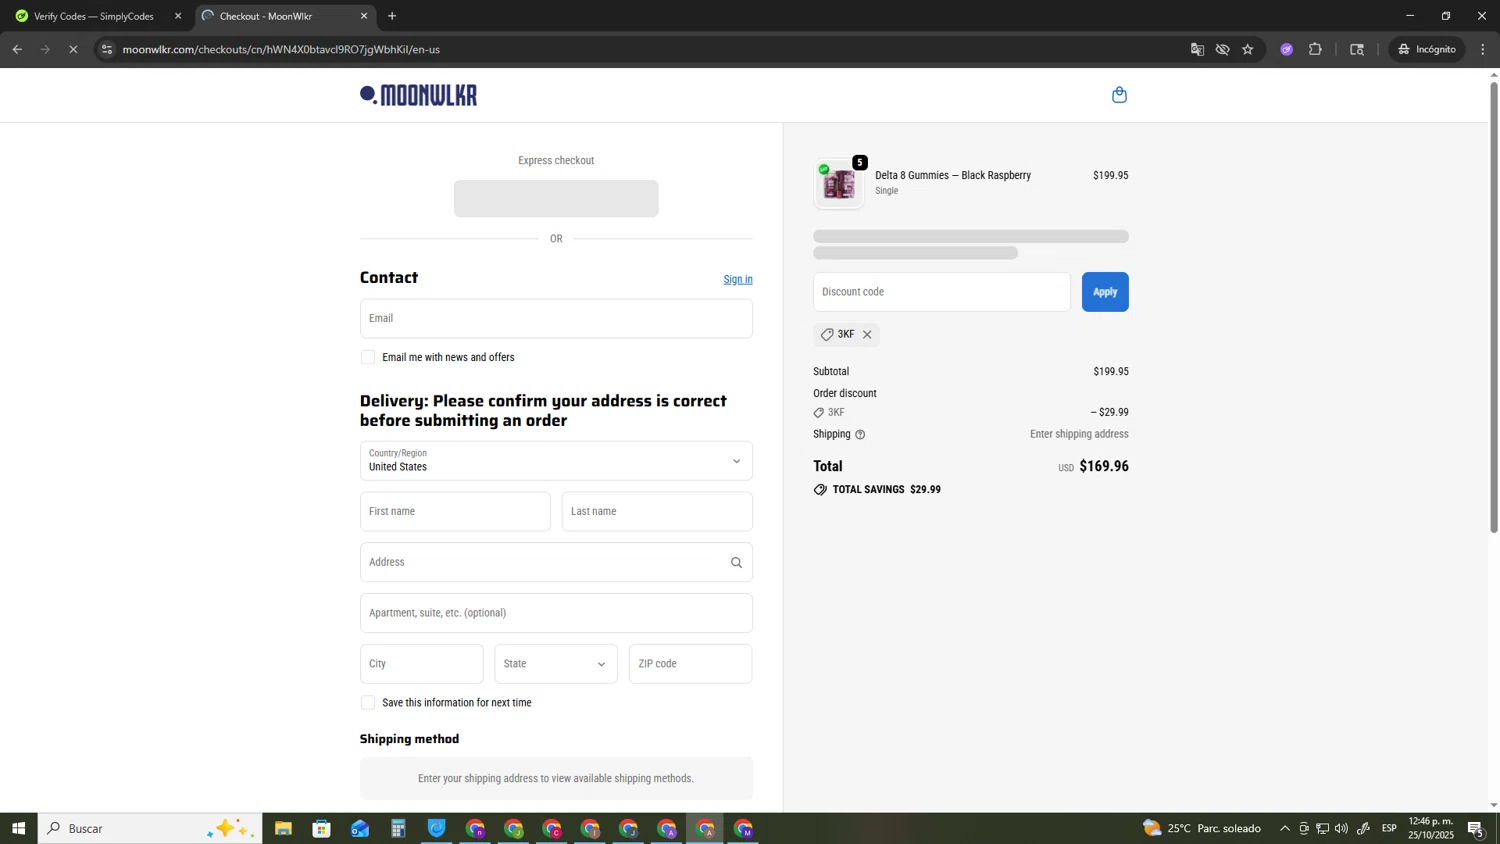Open the Country/Region dropdown
The height and width of the screenshot is (844, 1500).
coord(556,461)
